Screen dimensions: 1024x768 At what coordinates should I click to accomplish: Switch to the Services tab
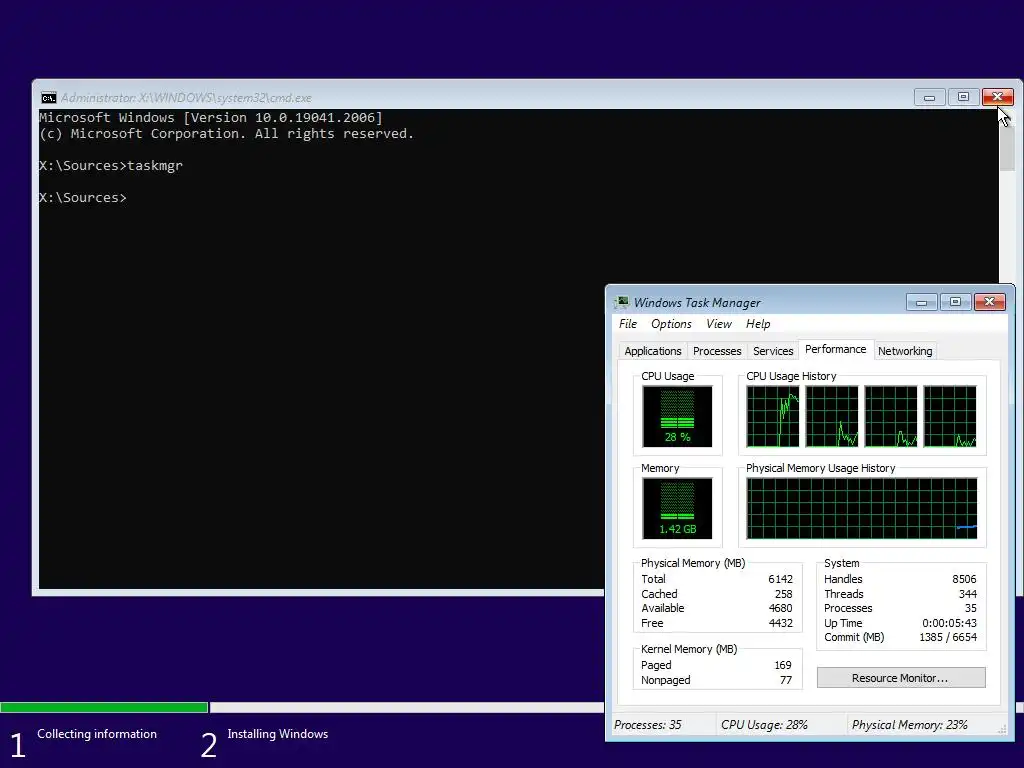coord(773,351)
